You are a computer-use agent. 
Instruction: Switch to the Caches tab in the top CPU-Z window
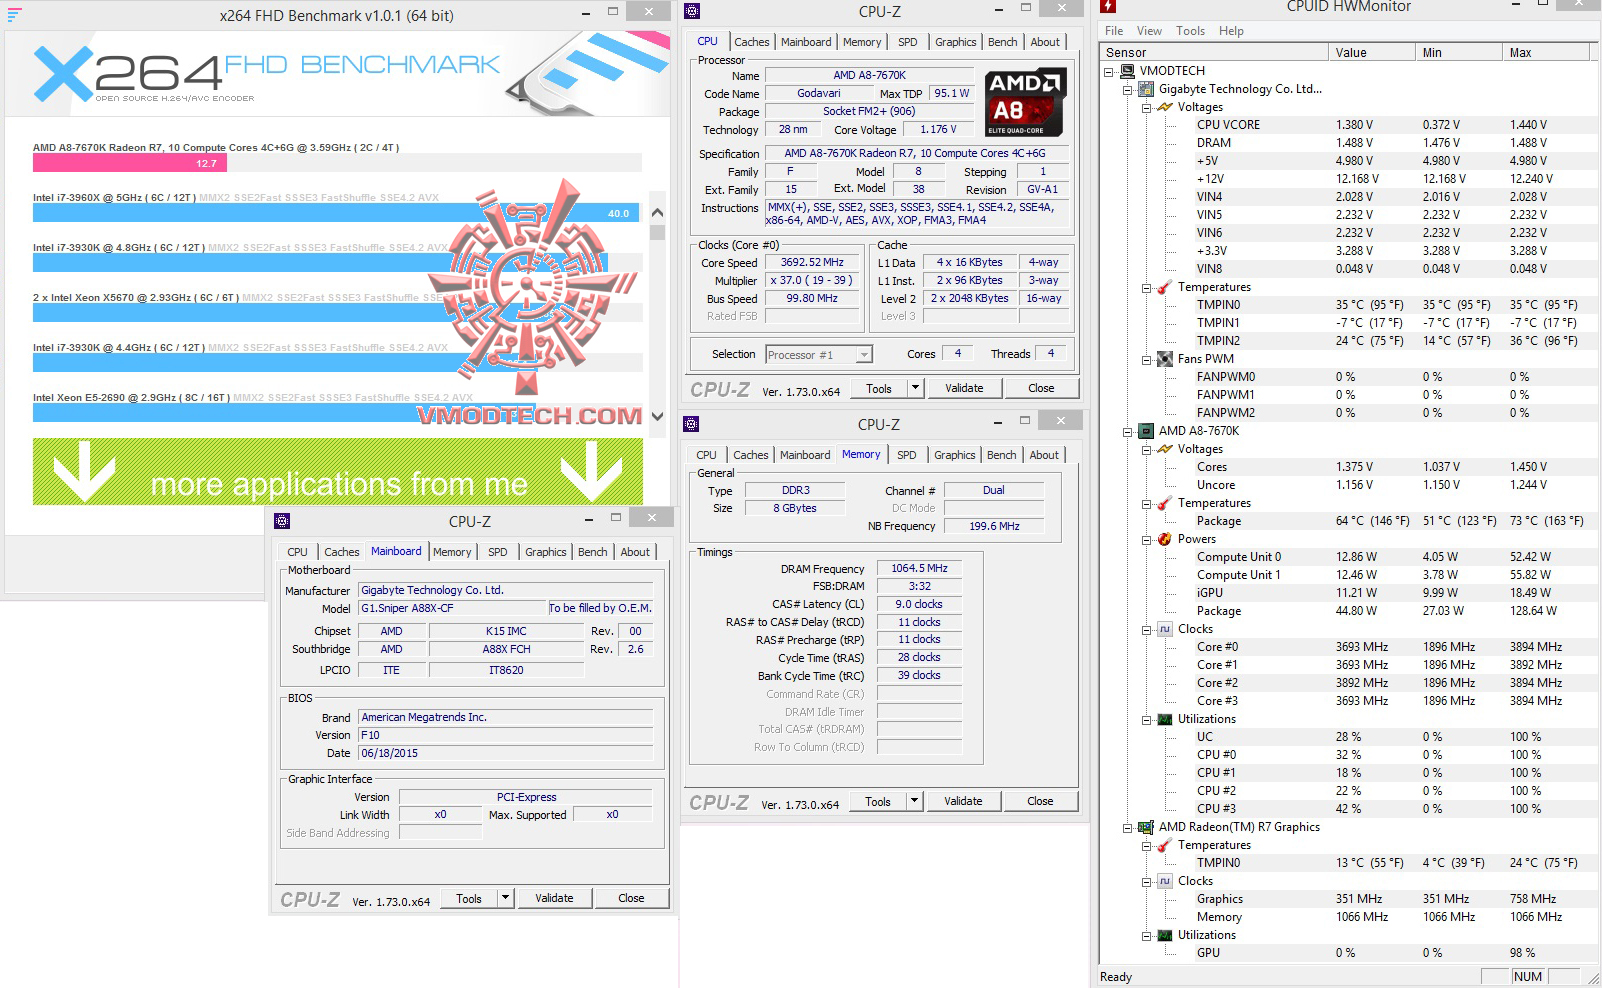pyautogui.click(x=752, y=42)
